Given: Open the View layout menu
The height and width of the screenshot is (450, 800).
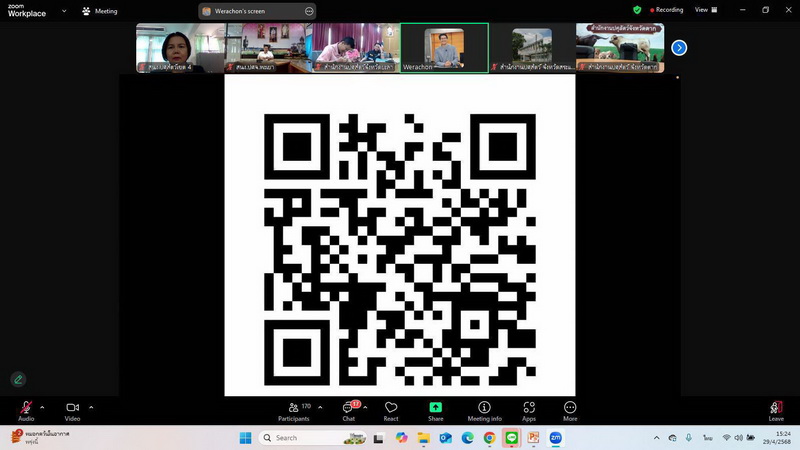Looking at the screenshot, I should 706,10.
